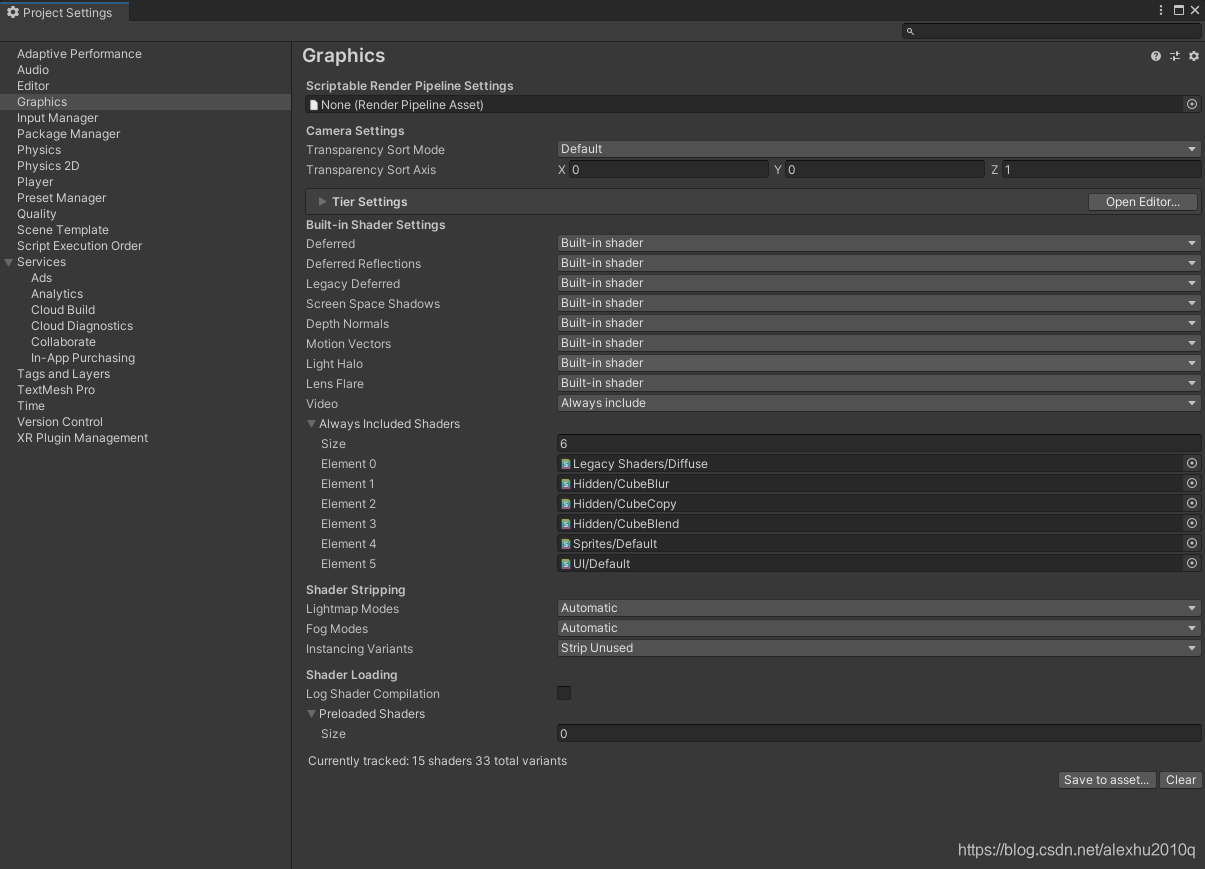Select Player settings category

[x=35, y=182]
